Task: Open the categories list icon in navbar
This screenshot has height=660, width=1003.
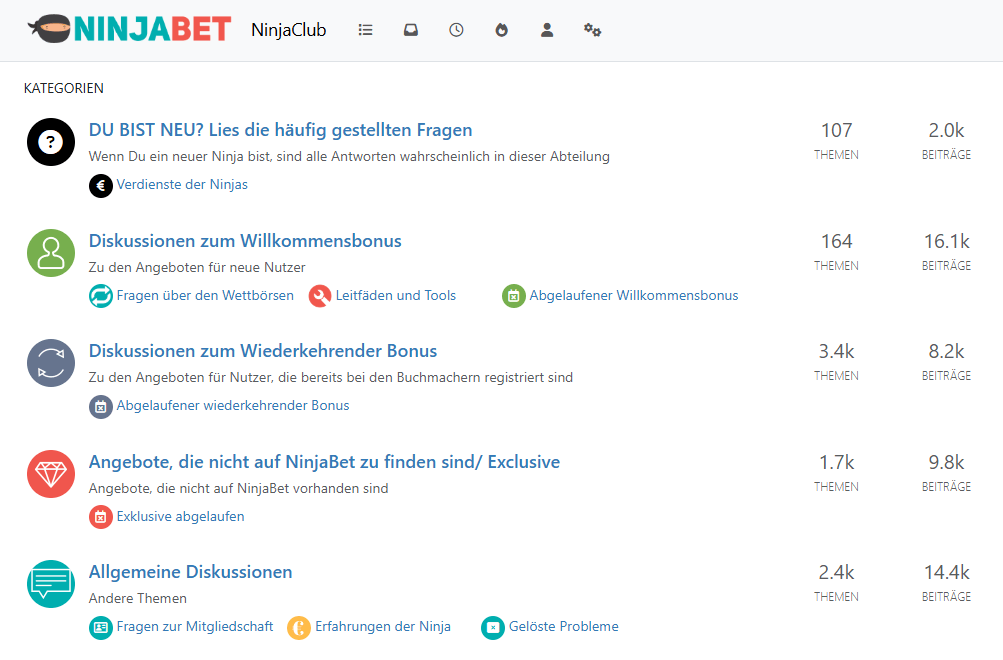Action: click(x=365, y=30)
